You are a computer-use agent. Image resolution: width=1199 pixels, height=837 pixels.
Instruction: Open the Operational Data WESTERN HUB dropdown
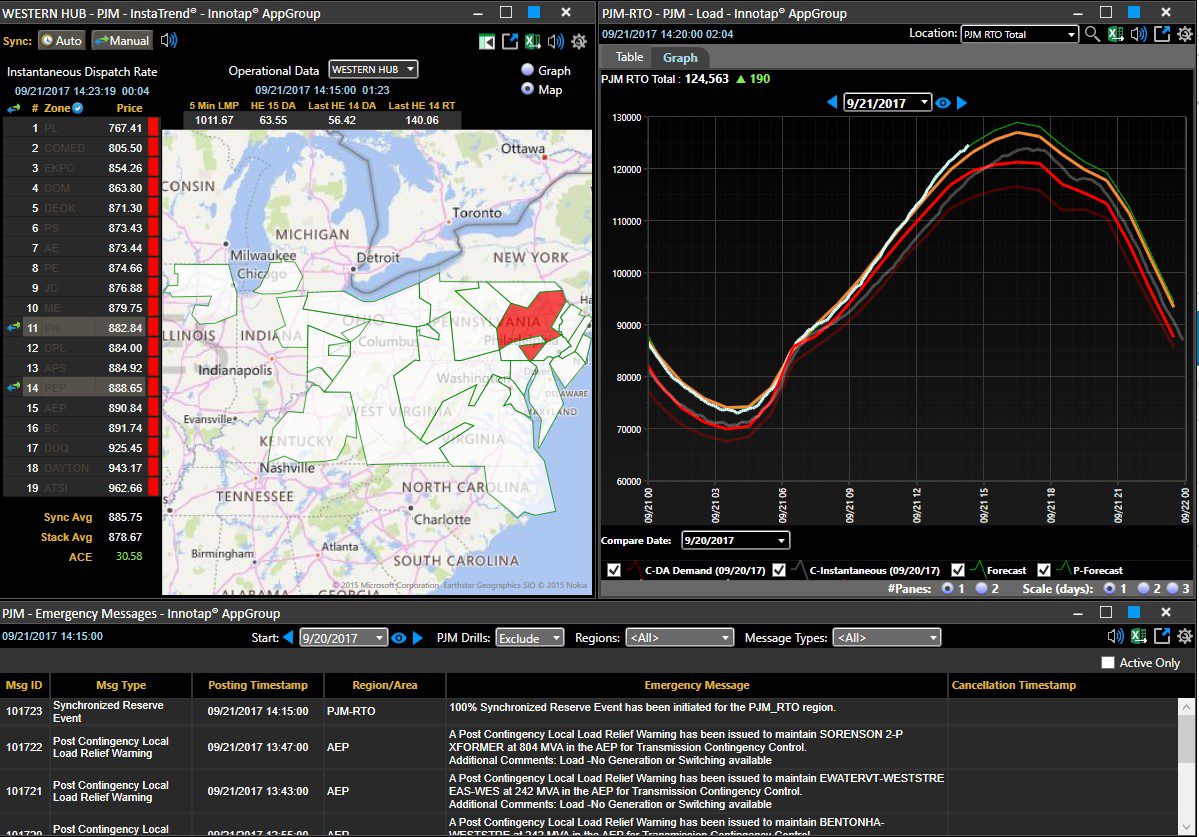pyautogui.click(x=373, y=70)
